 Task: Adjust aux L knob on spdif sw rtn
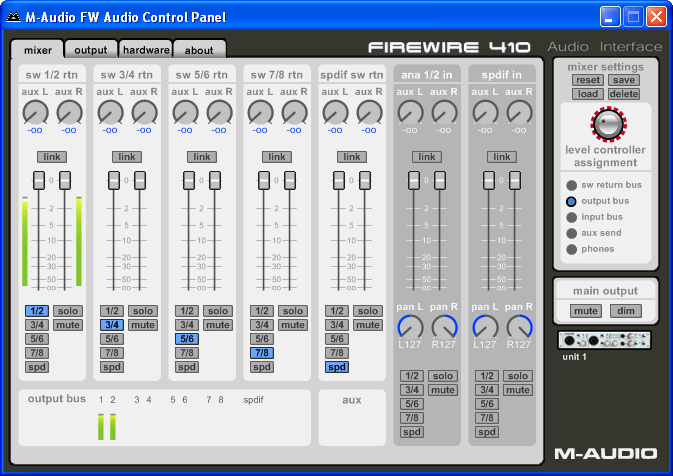[x=335, y=112]
